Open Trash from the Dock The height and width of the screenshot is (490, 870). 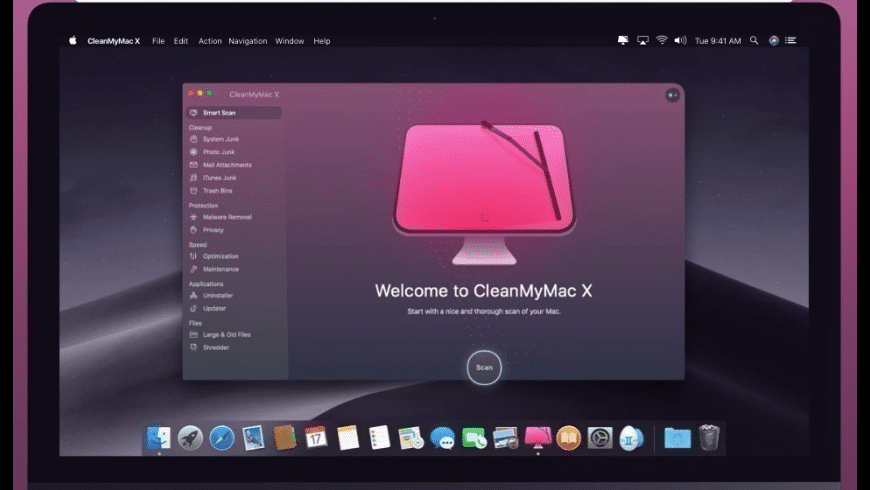click(709, 438)
